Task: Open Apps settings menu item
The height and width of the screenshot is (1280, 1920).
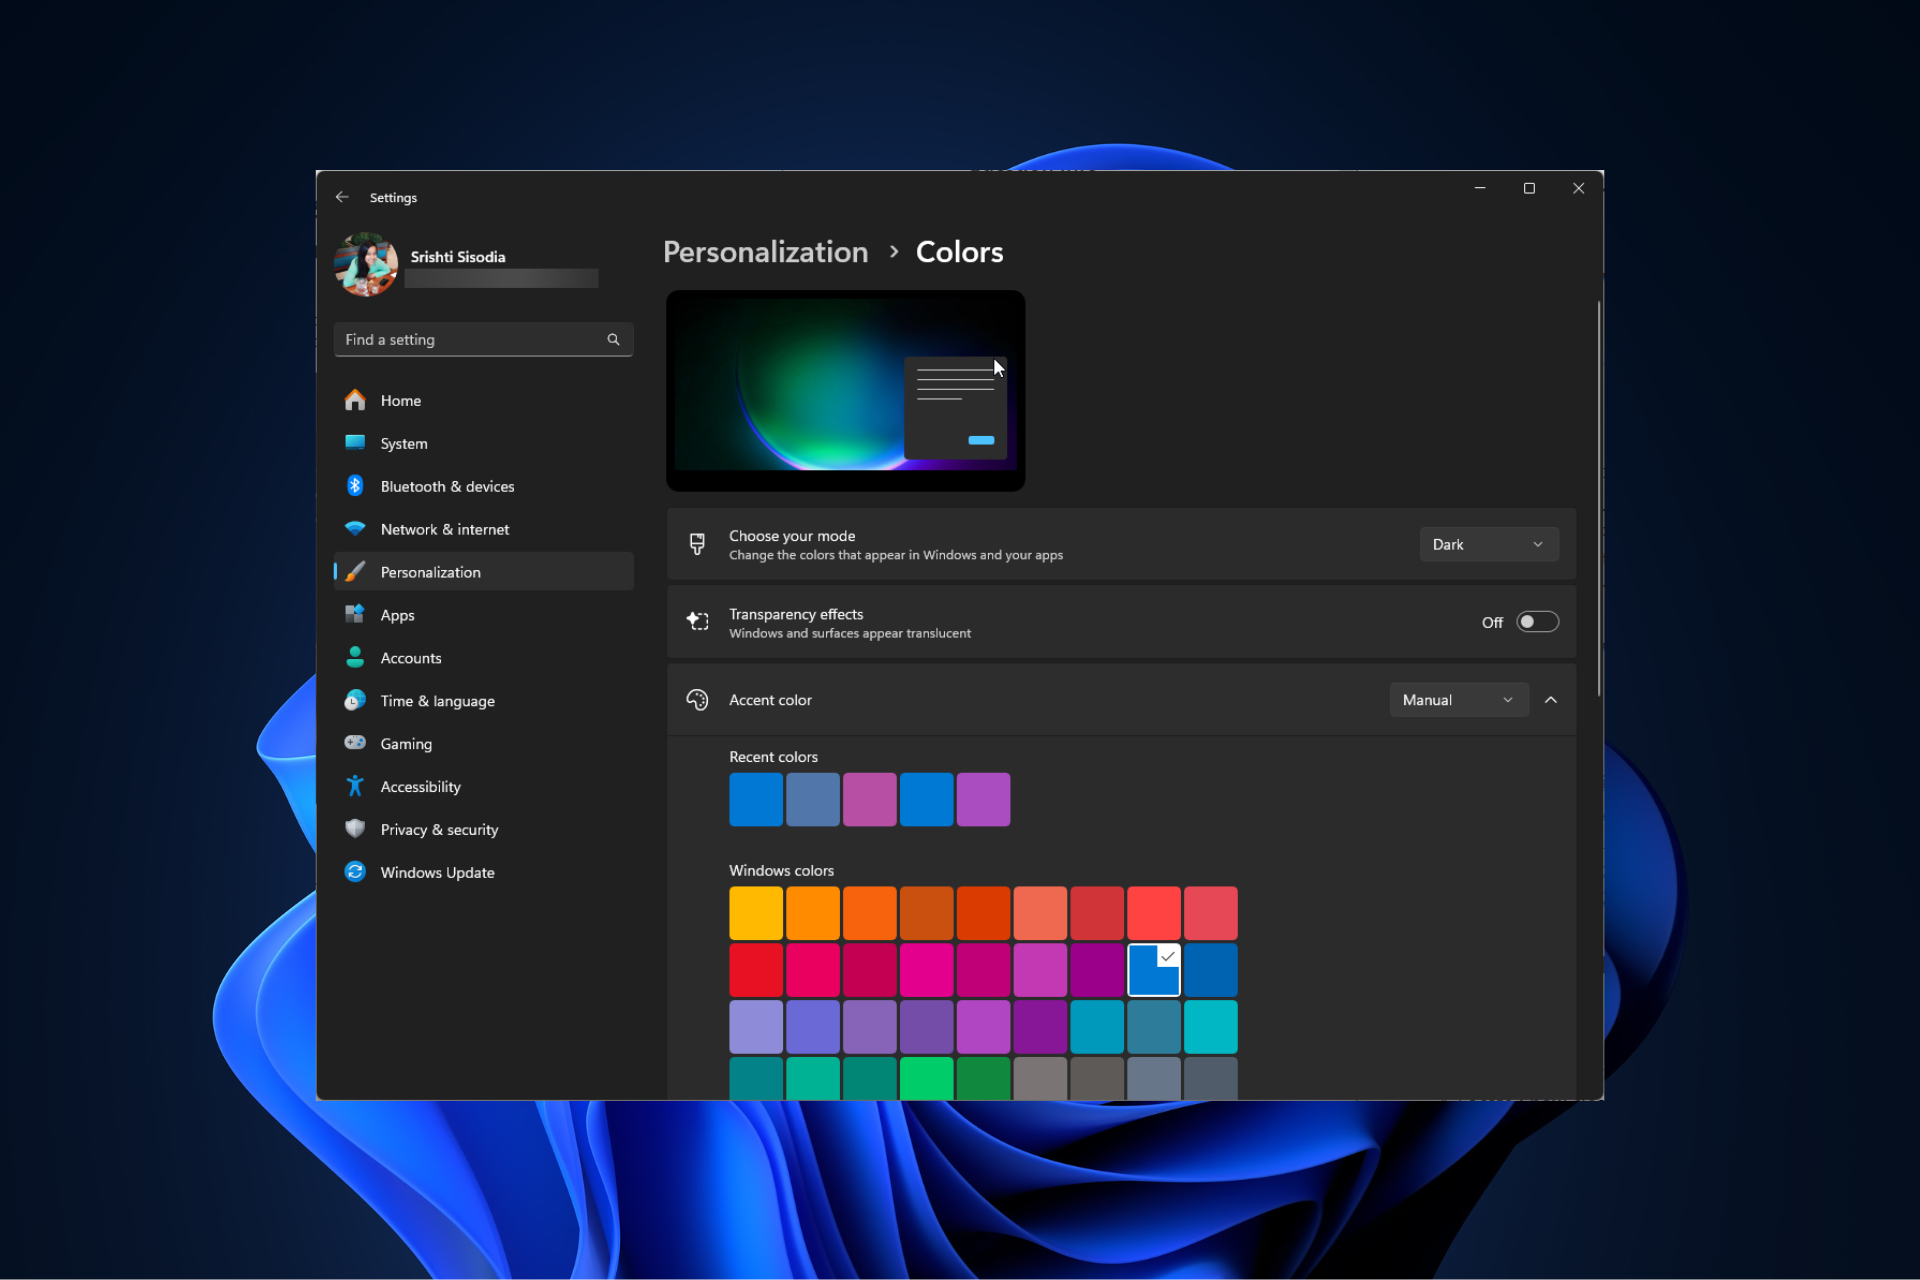Action: pyautogui.click(x=397, y=614)
